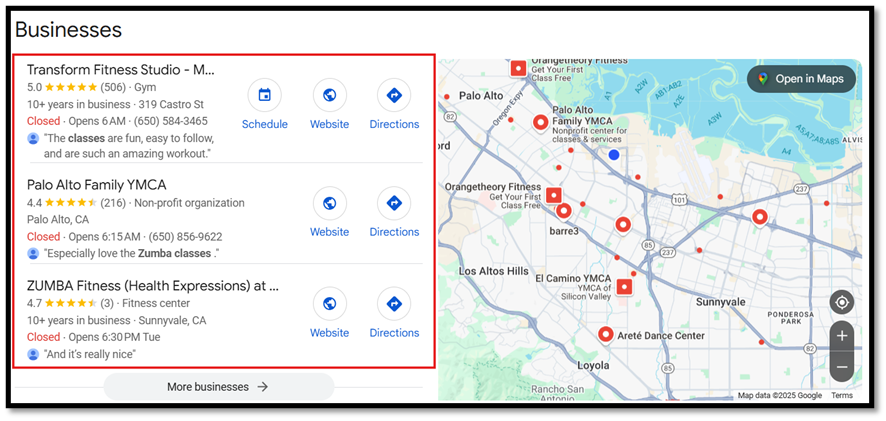Open ZUMBA Fitness (Health Expressions) listing title

[x=153, y=286]
